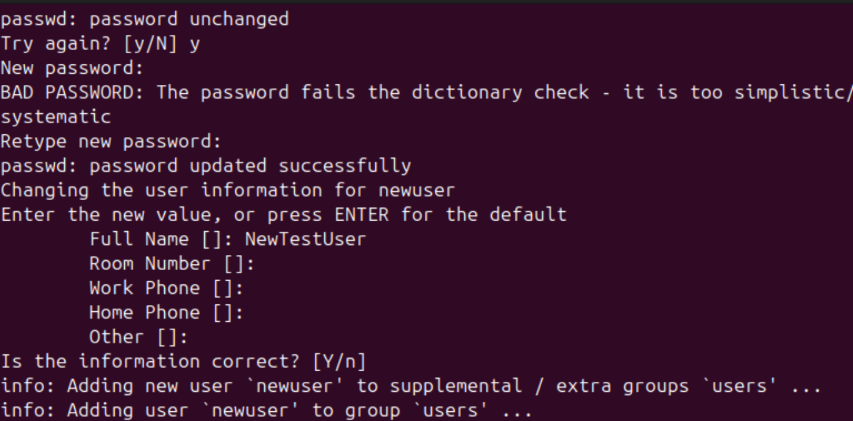Click the 'Room Number []:' field line

(172, 264)
